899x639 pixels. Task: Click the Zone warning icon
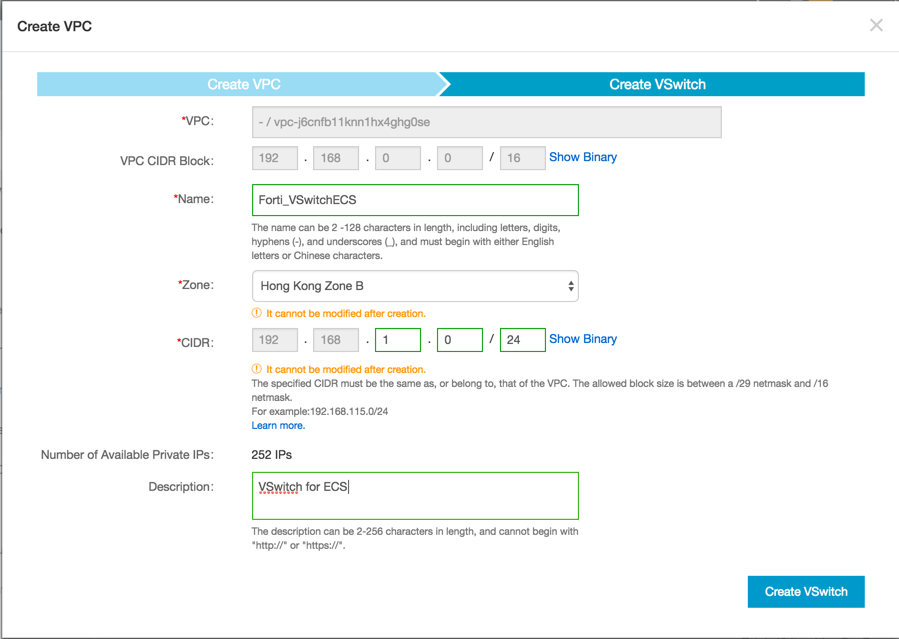(256, 313)
